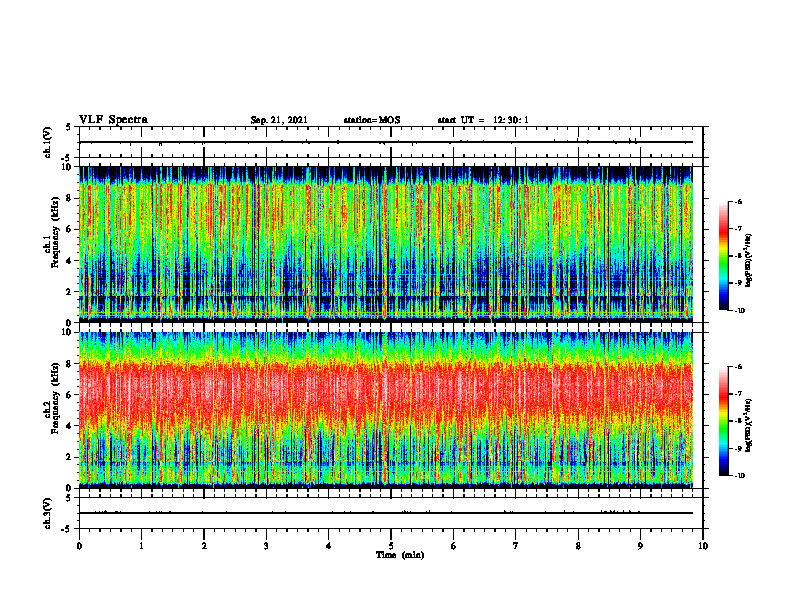
Task: Click the "start UT = 12:30: 1" text
Action: tap(483, 120)
